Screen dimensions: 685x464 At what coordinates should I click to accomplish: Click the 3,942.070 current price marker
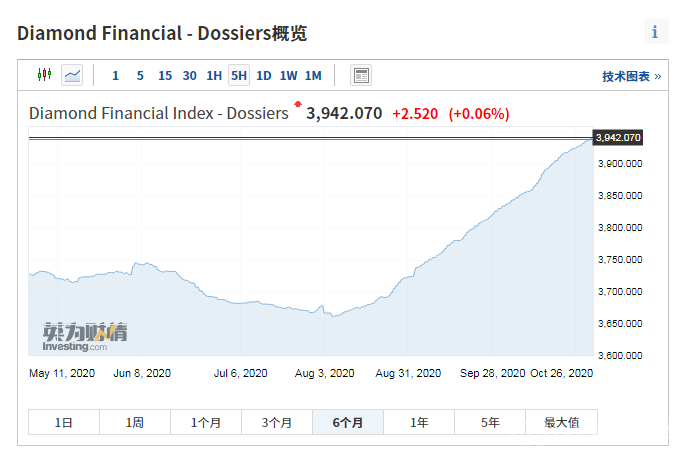[x=617, y=137]
